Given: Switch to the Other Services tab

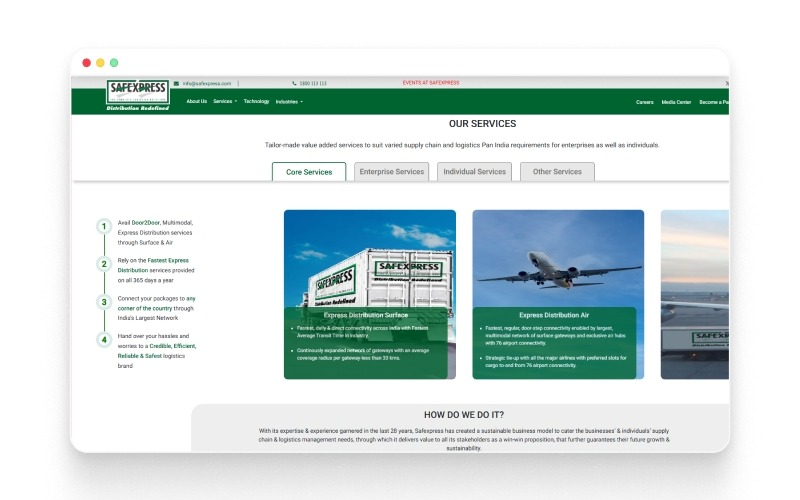Looking at the screenshot, I should [x=557, y=172].
